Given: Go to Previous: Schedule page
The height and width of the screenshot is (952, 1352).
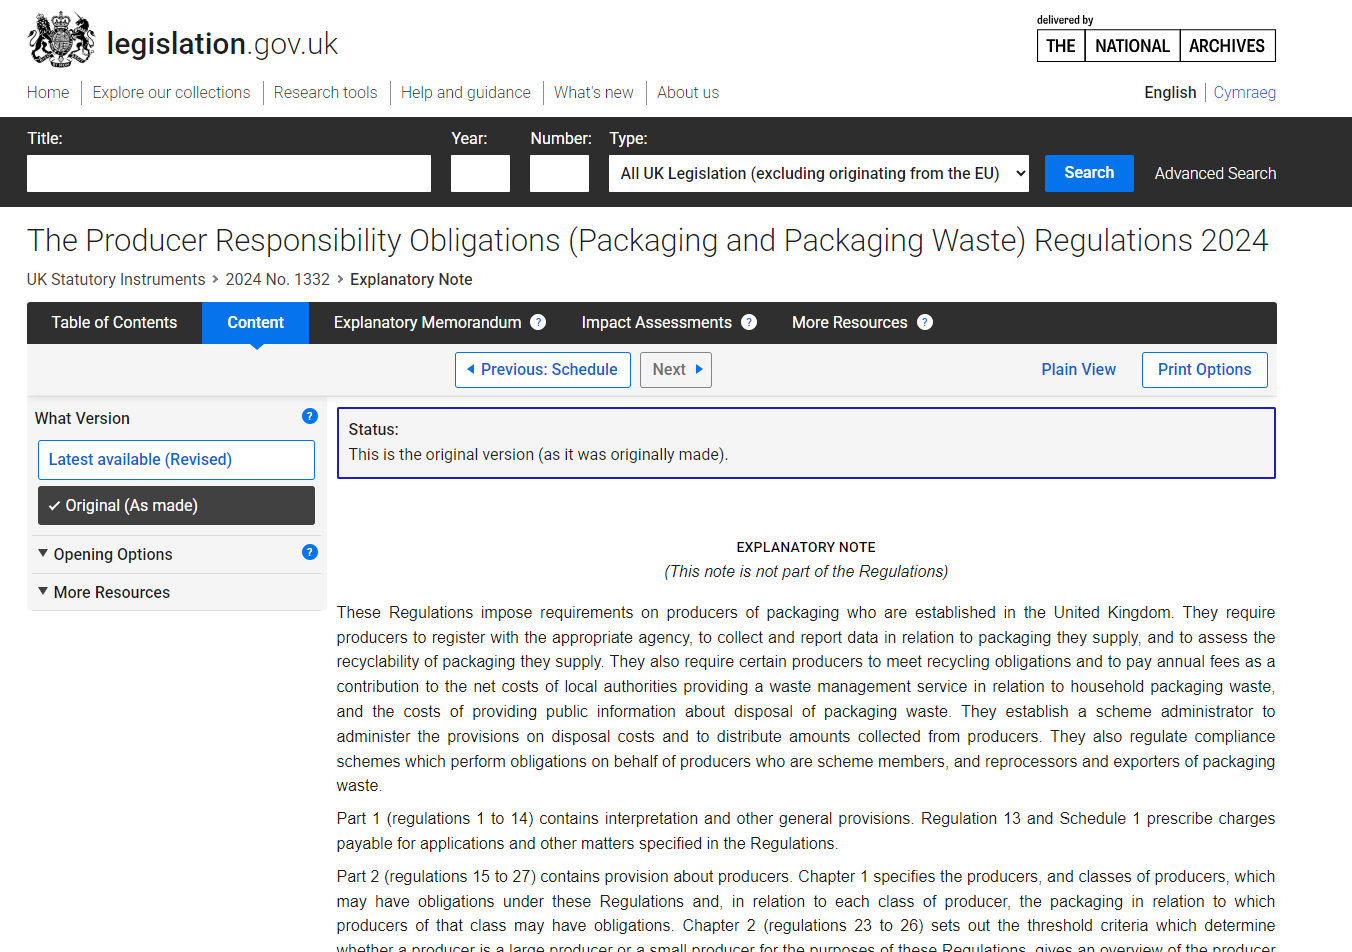Looking at the screenshot, I should point(542,369).
